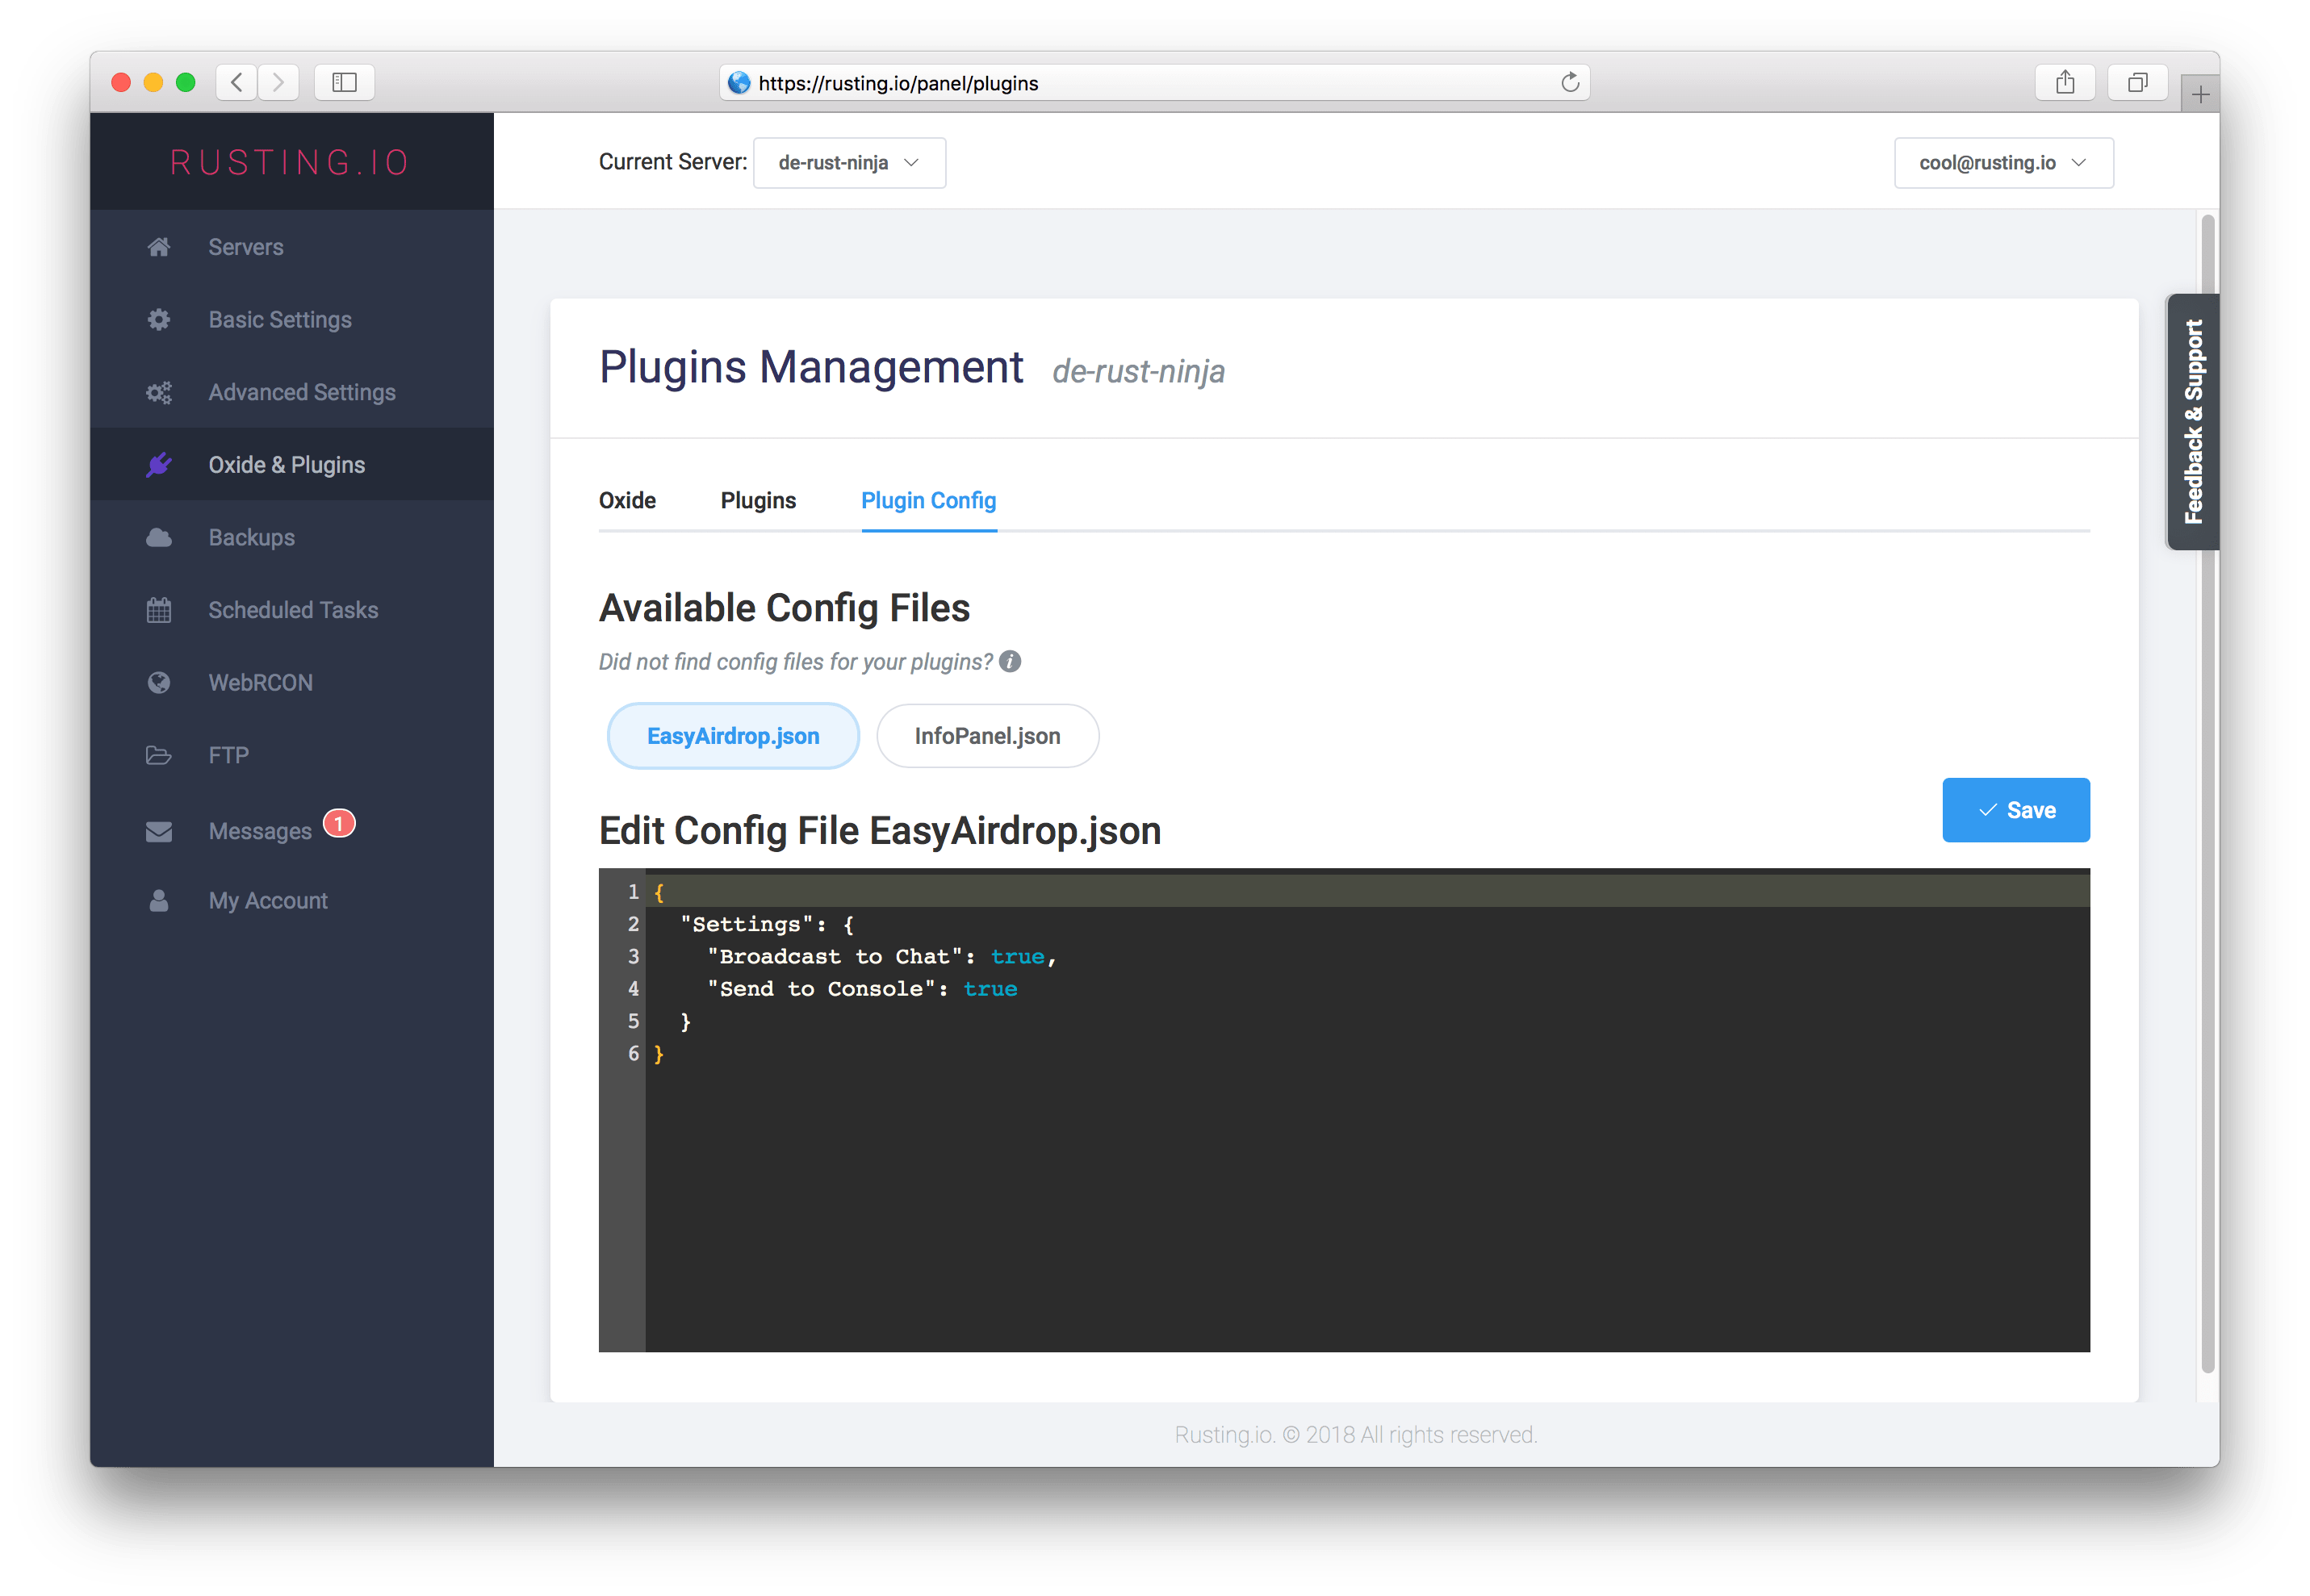Open the Servers menu item

[292, 247]
